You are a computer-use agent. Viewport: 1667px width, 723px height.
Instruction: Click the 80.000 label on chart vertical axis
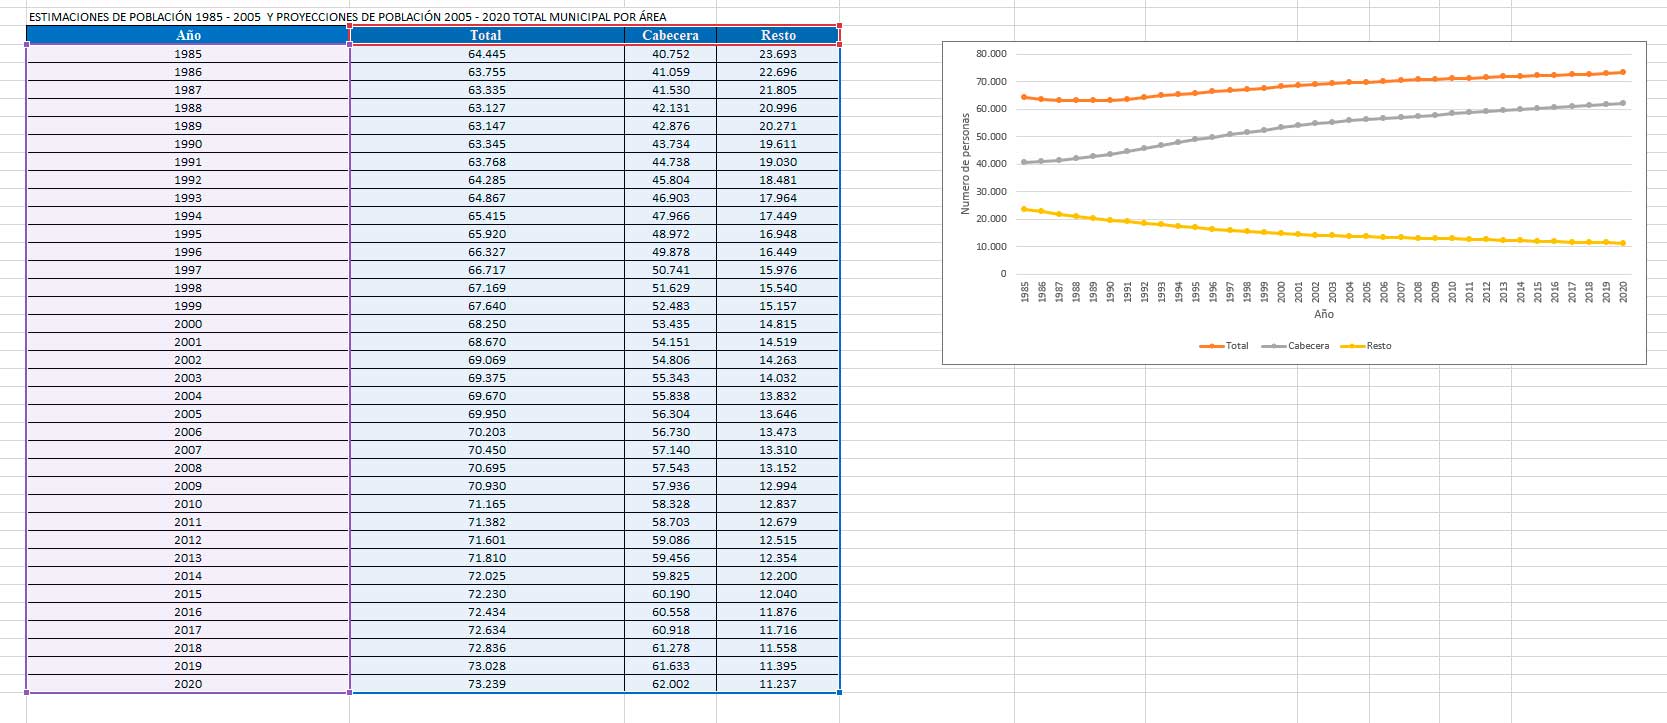990,54
